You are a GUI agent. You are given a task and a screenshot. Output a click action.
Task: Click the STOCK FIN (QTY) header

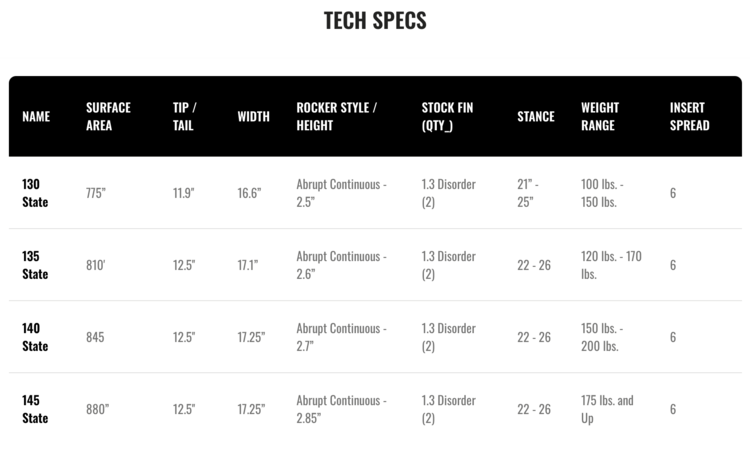coord(448,116)
